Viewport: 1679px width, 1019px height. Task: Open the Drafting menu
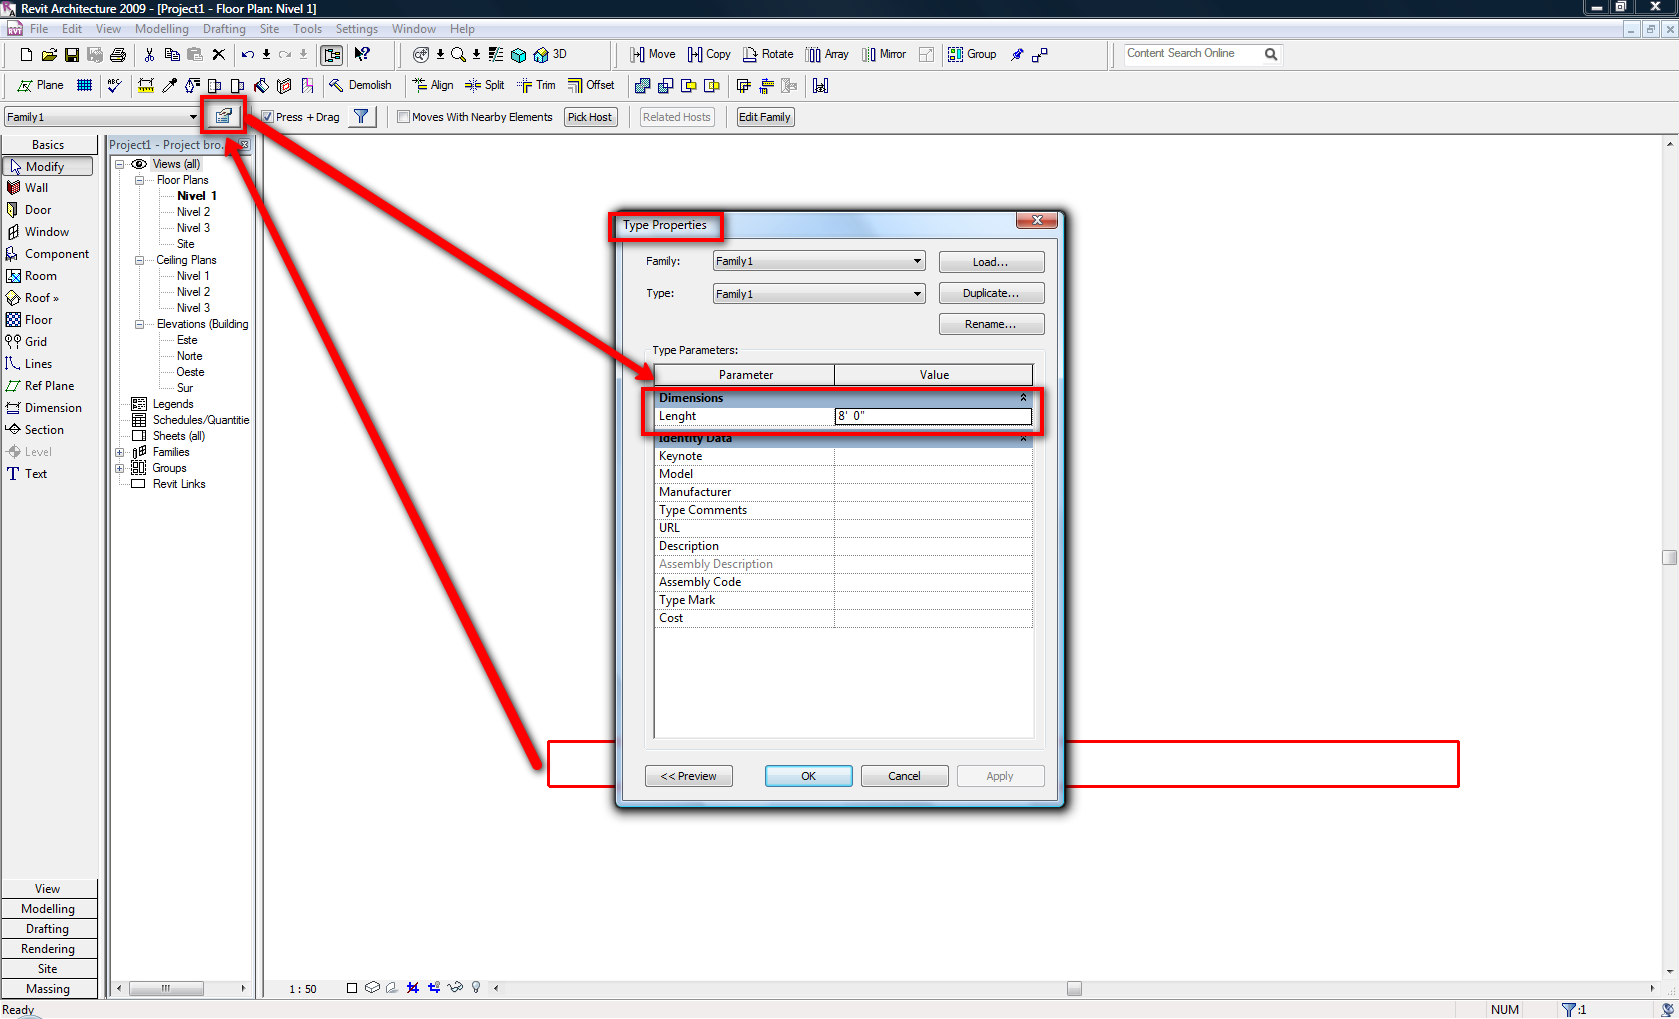click(x=224, y=29)
